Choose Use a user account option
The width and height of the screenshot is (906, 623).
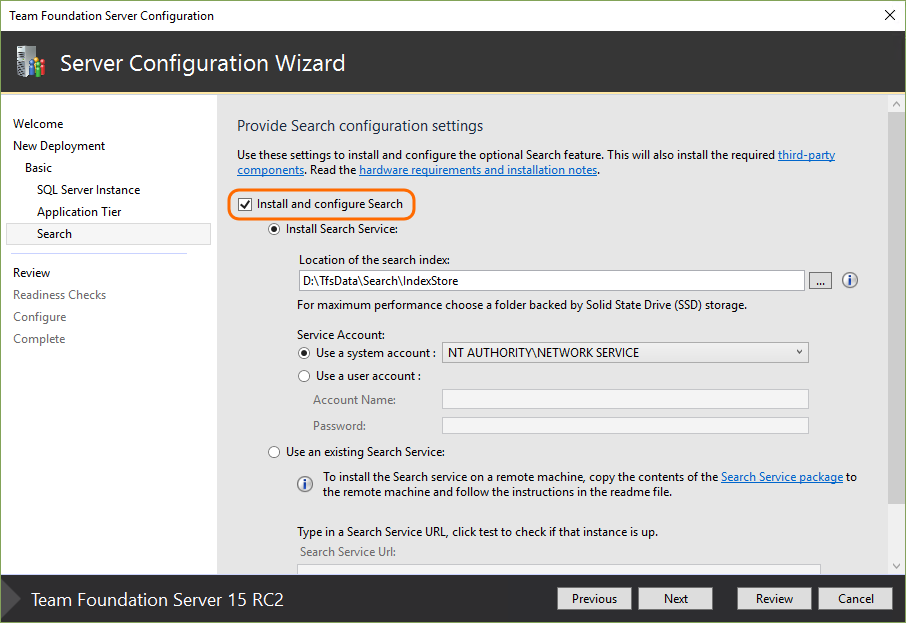click(x=305, y=376)
